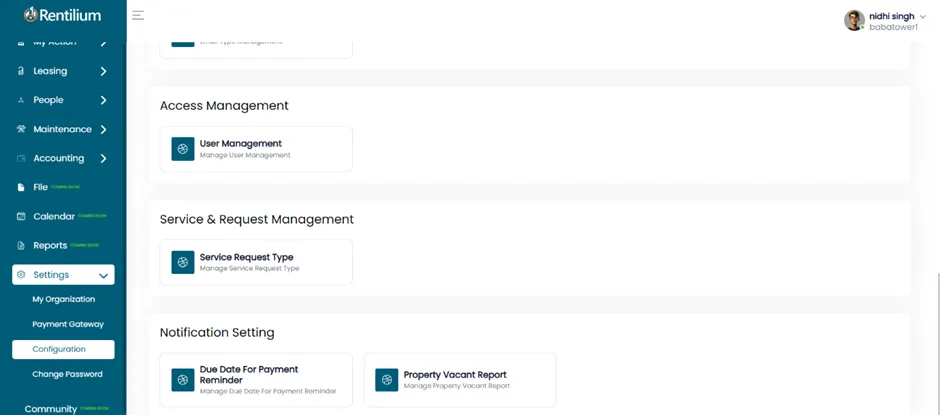940x415 pixels.
Task: Expand the Accounting menu chevron
Action: point(103,158)
